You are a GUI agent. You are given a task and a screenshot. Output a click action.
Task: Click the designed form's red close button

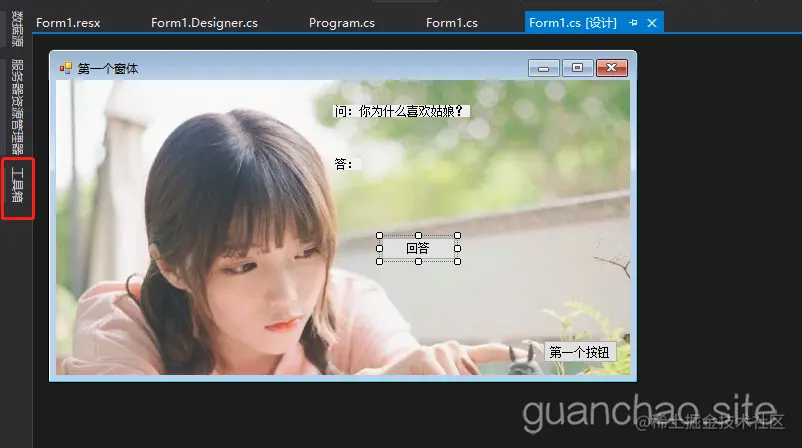[611, 68]
